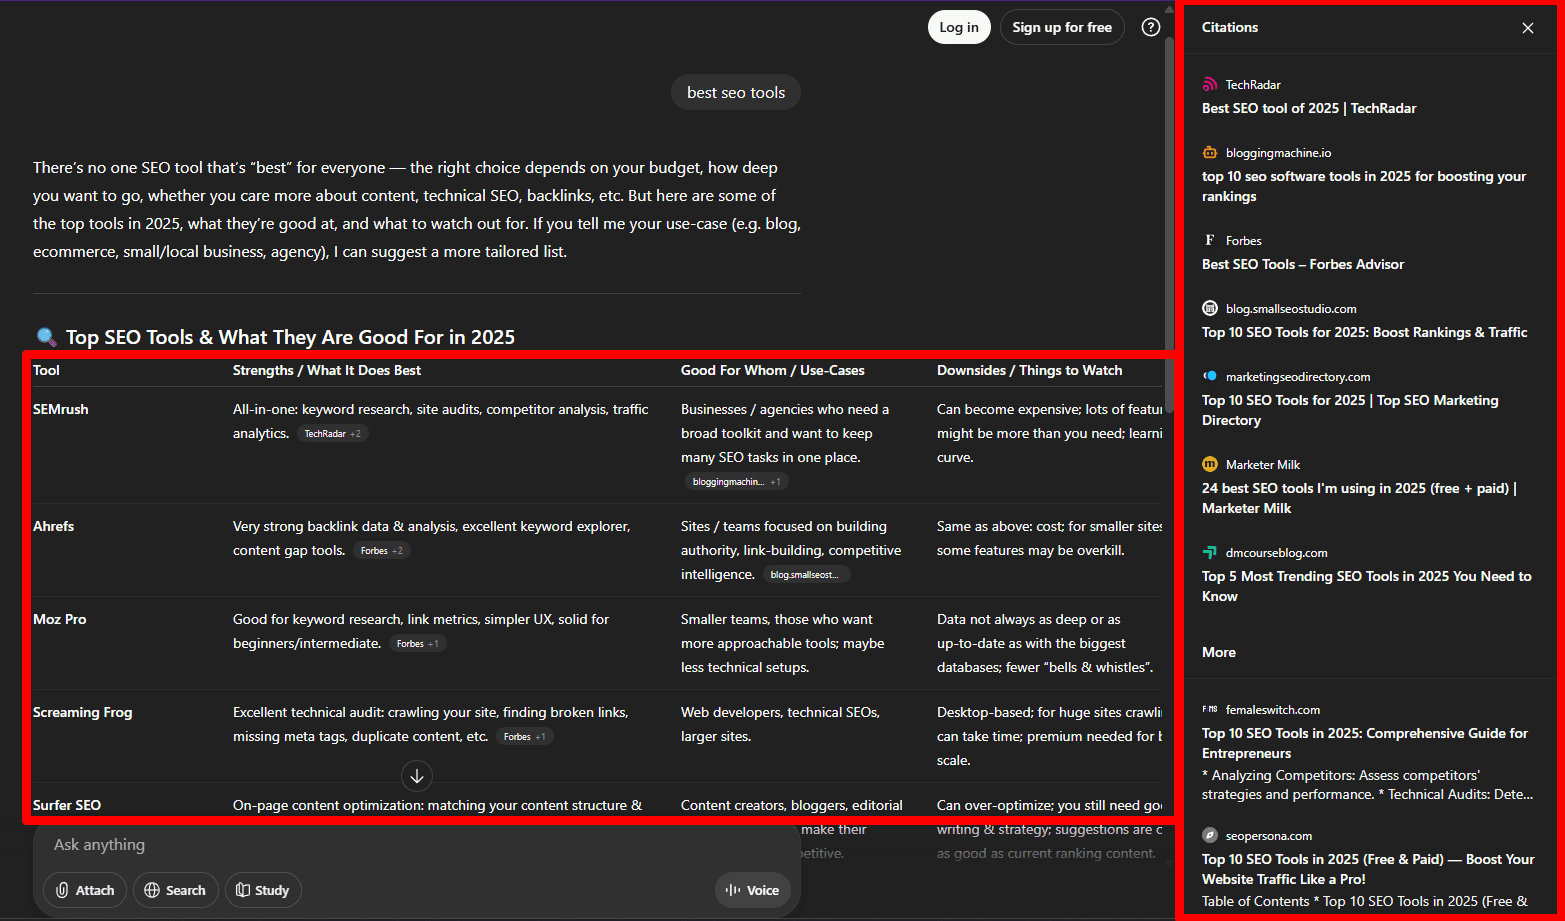Click blog.smallseost... citation chip

(806, 575)
